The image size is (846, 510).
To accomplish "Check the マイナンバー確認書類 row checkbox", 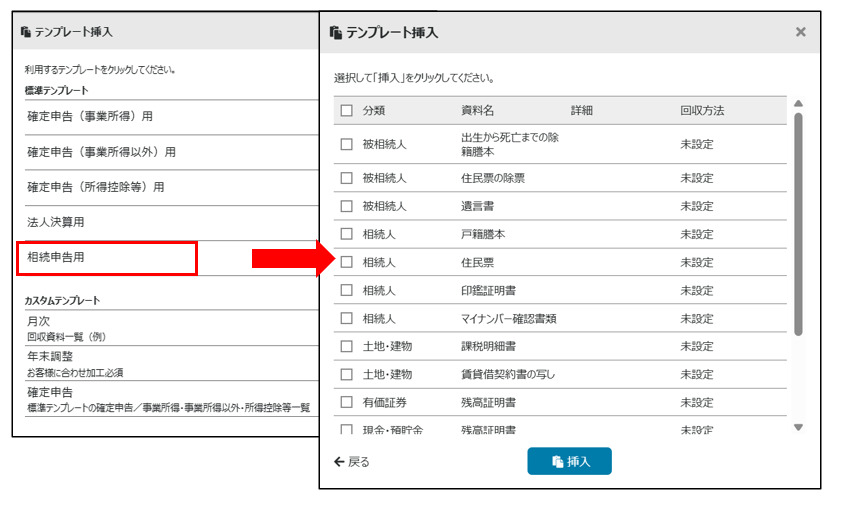I will tap(347, 318).
